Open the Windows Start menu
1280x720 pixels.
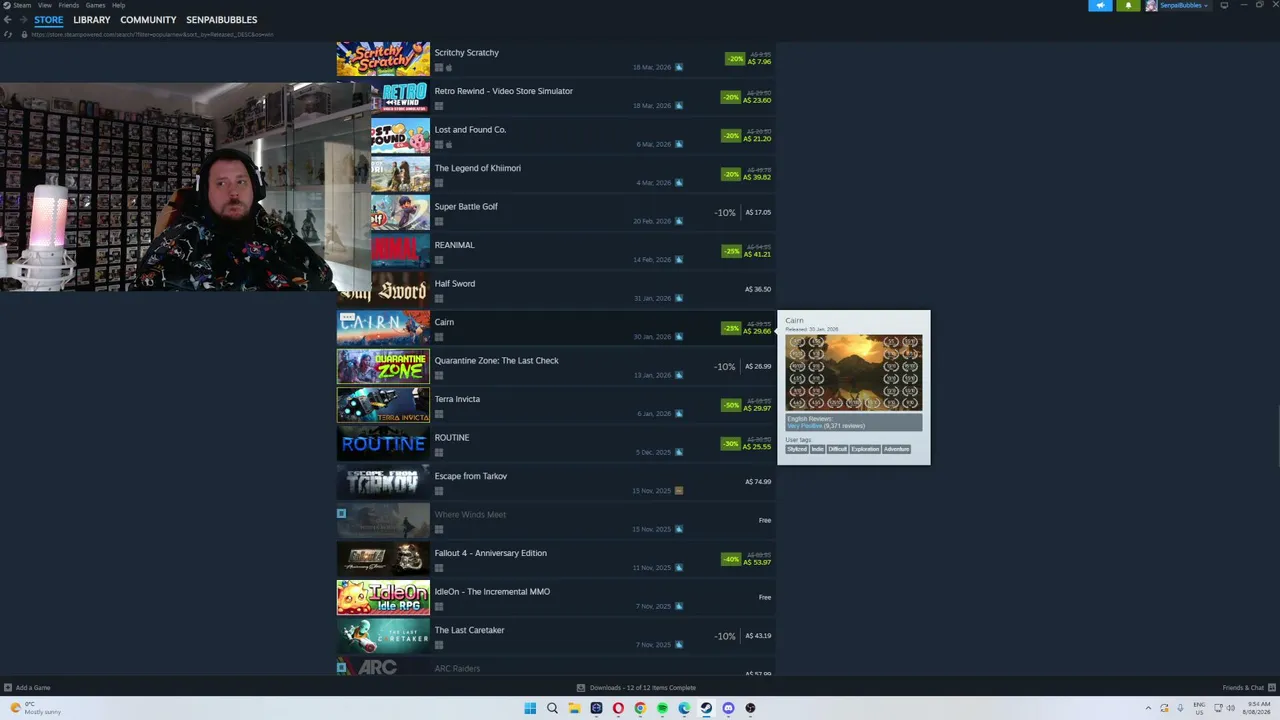click(x=530, y=709)
